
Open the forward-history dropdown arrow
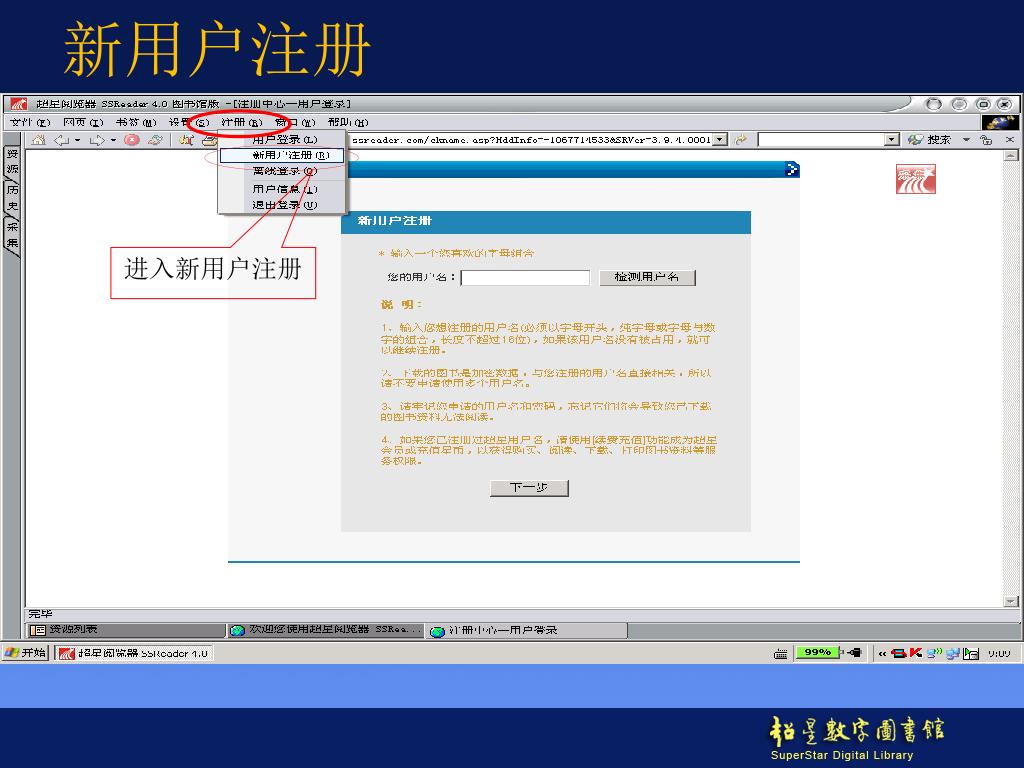[113, 140]
